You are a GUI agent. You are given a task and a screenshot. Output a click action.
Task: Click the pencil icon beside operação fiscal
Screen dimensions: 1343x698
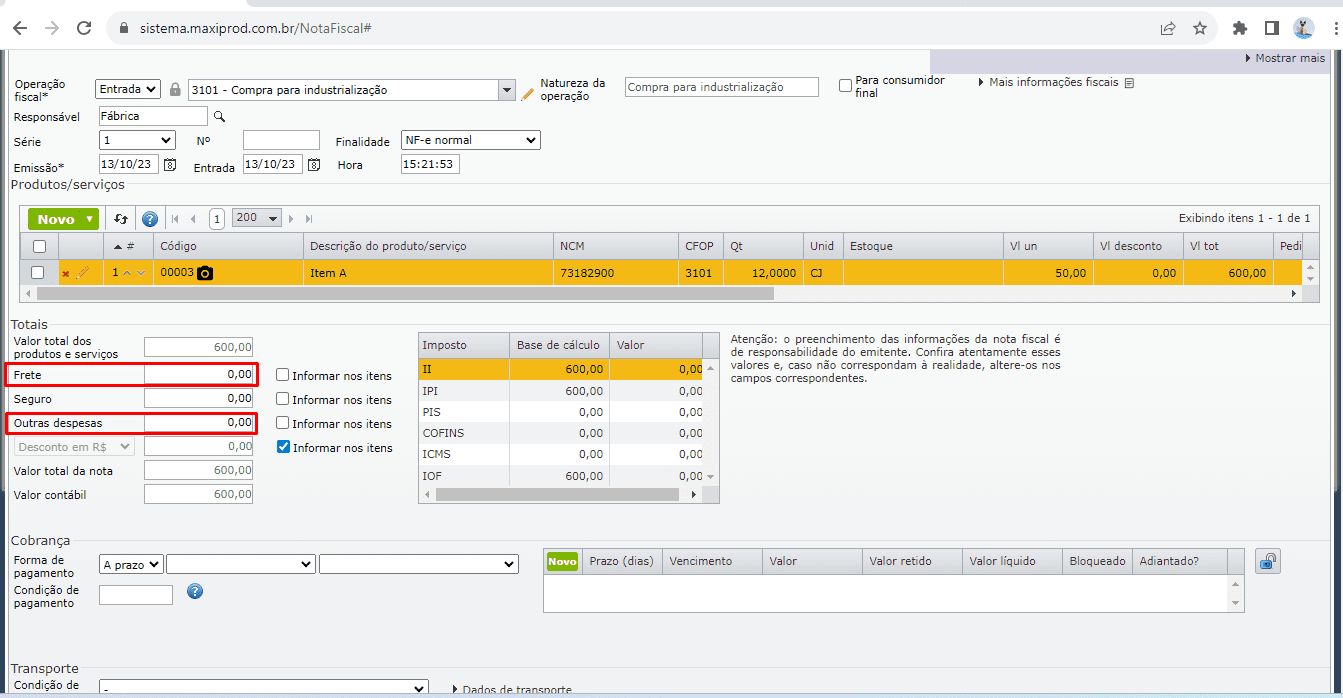coord(528,93)
